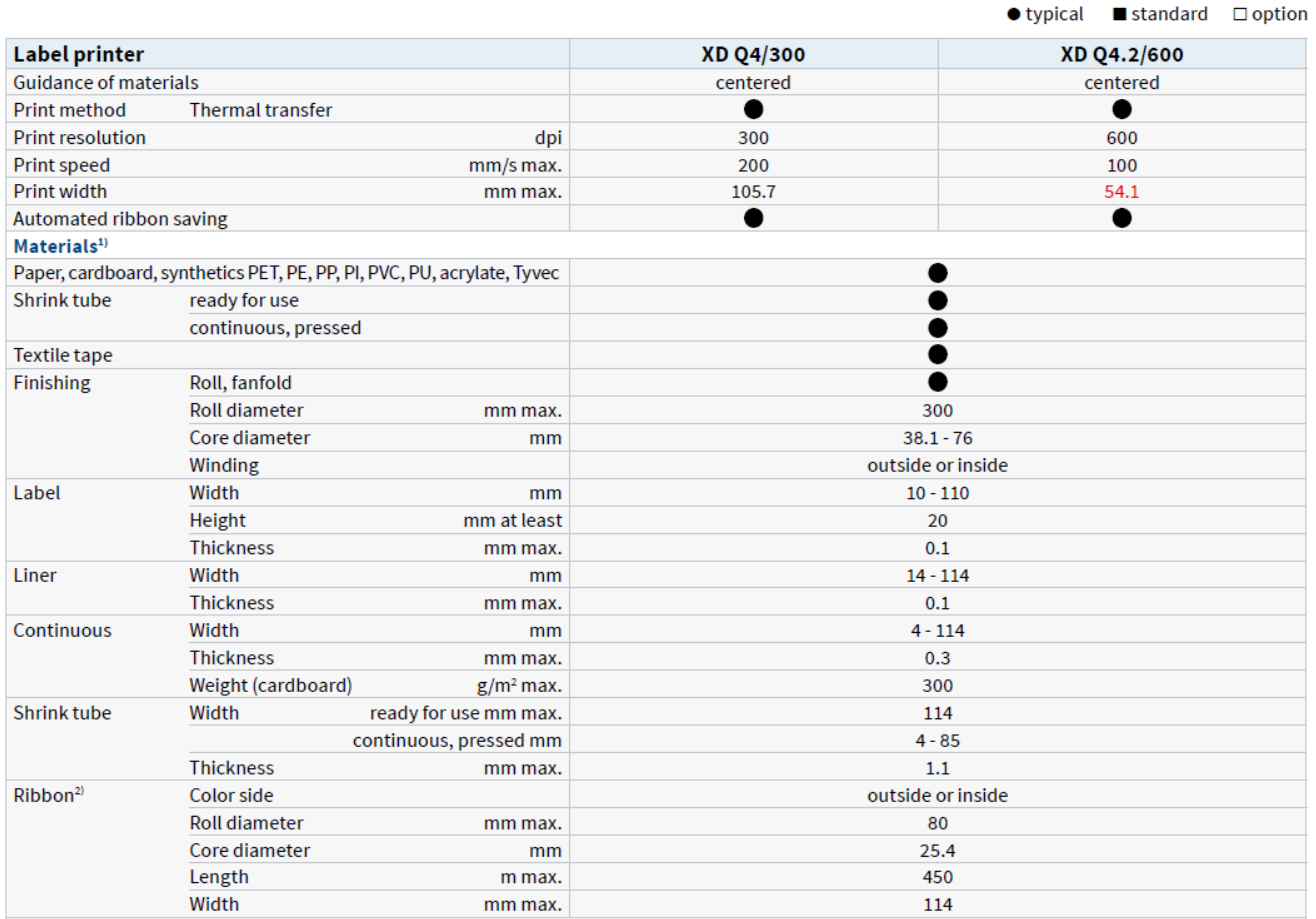Viewport: 1316px width, 919px height.
Task: Click the Liner row label
Action: click(x=34, y=575)
